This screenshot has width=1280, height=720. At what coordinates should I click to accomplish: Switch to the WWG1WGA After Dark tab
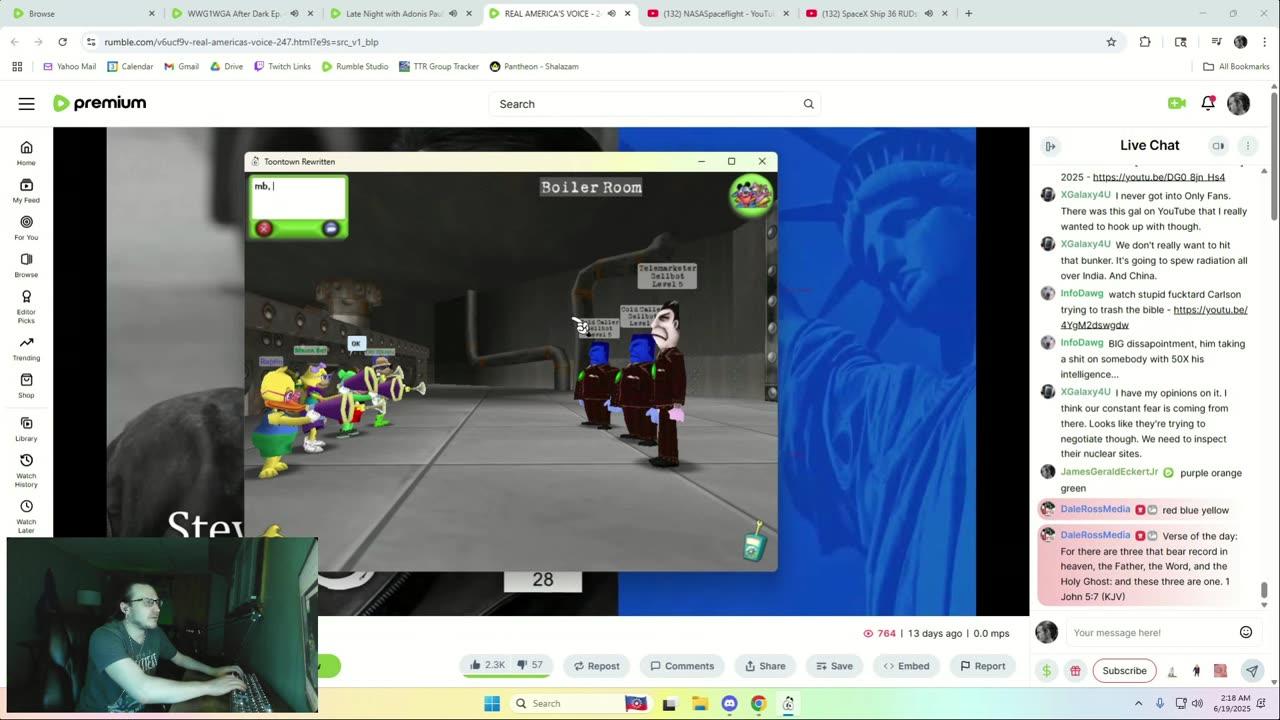pos(241,14)
